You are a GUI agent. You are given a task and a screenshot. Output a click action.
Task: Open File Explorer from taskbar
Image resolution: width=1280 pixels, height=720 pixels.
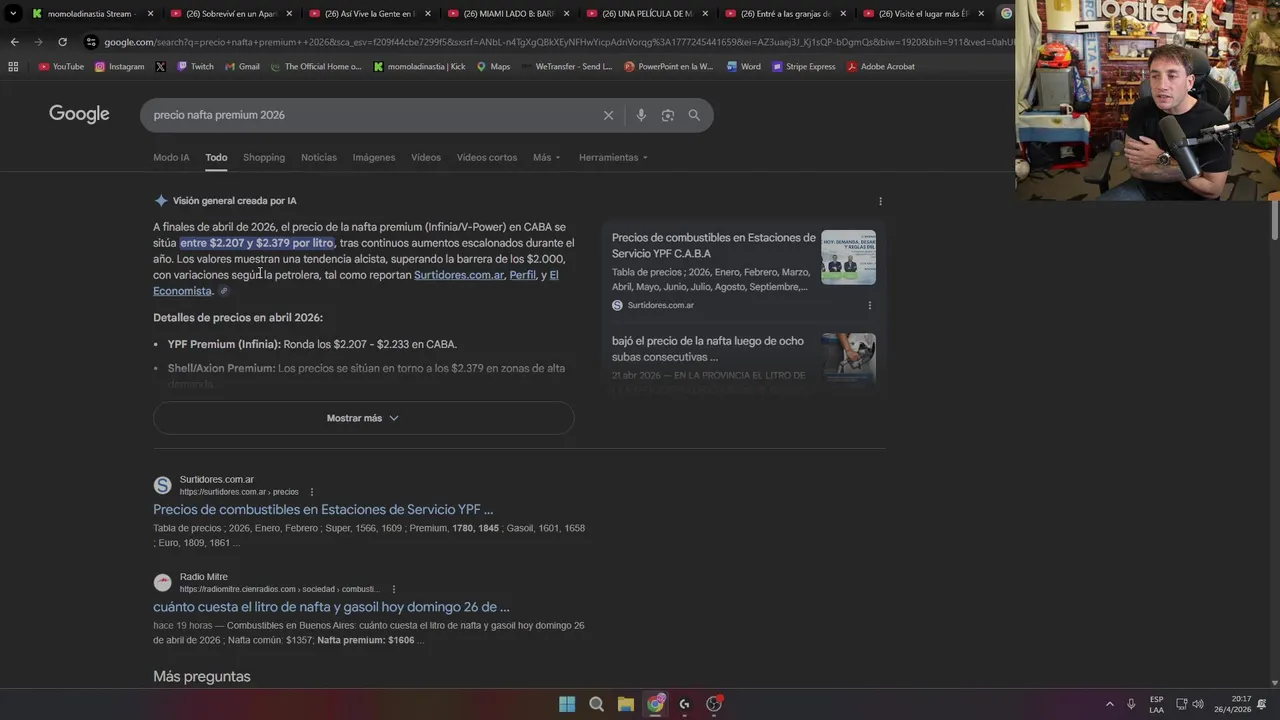pos(625,704)
